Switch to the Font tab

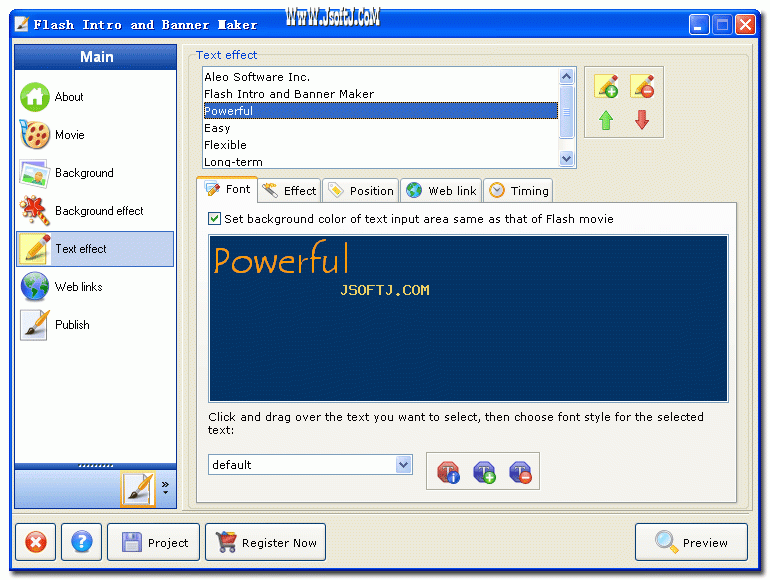tap(227, 189)
